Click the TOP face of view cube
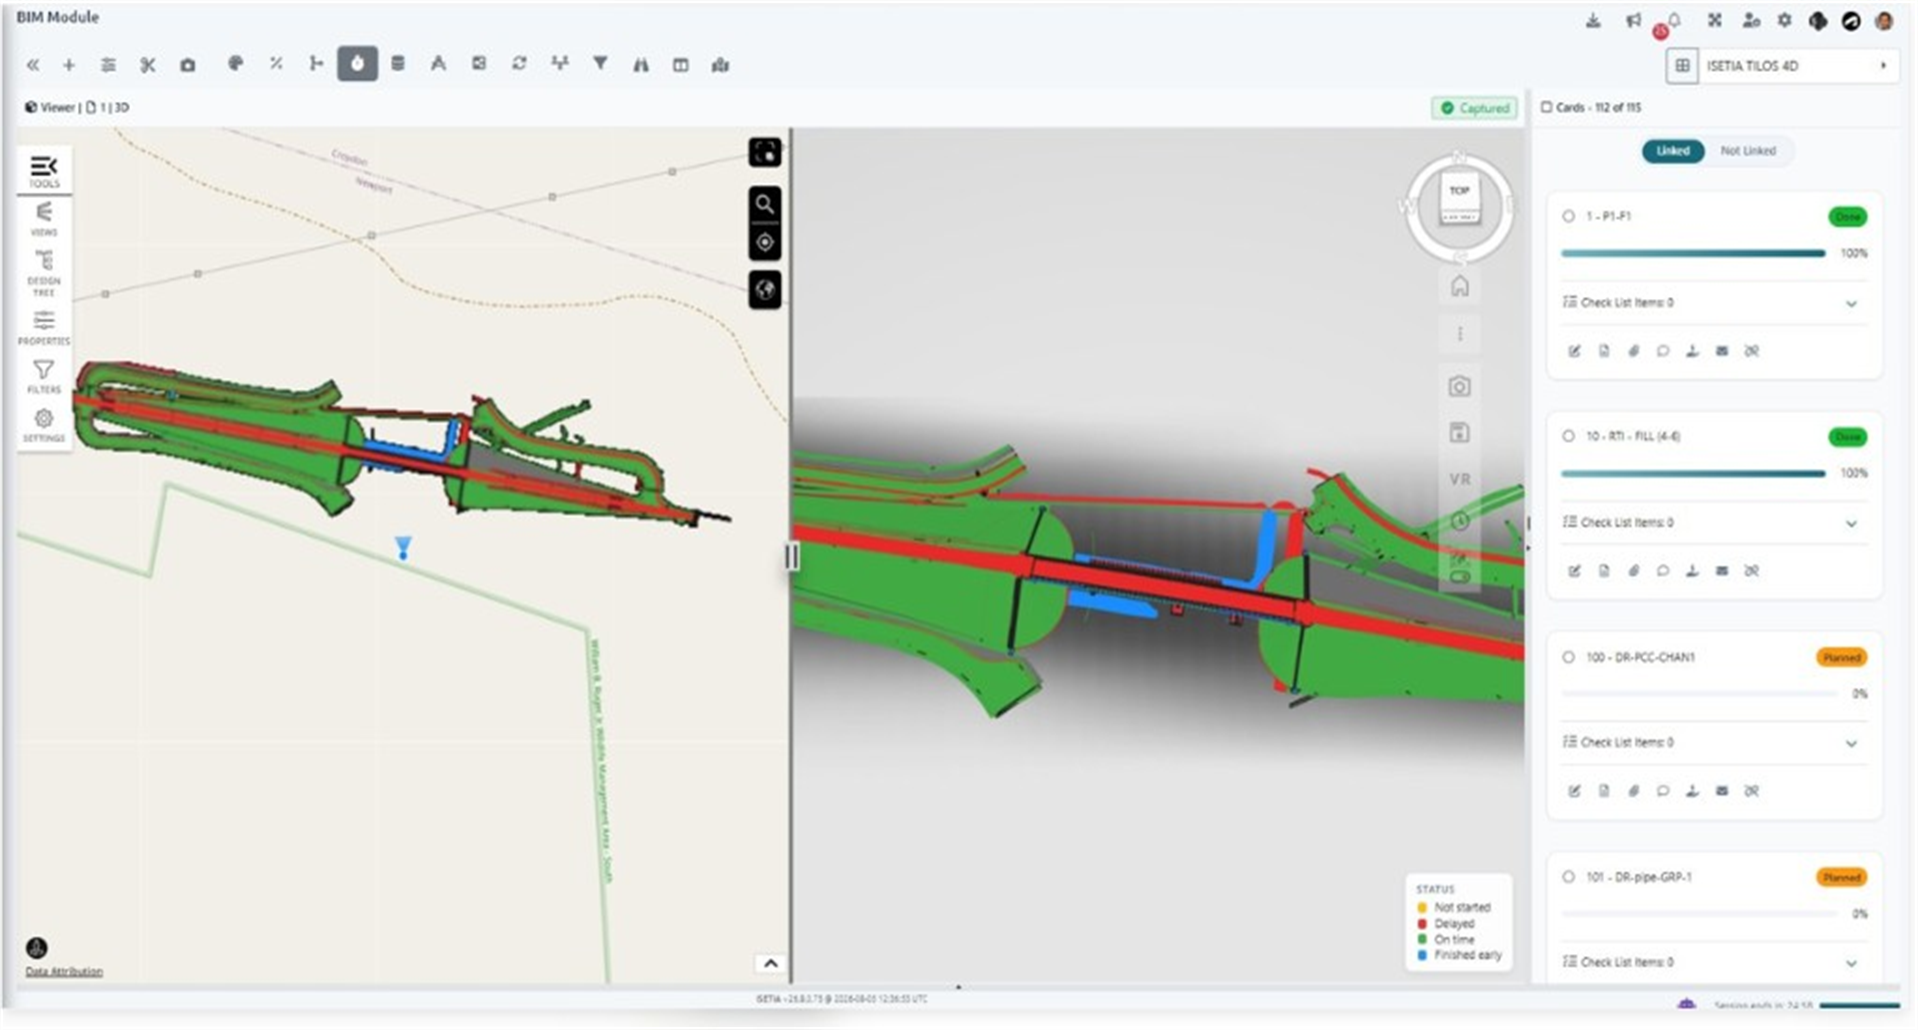Screen dimensions: 1918x1030 1459,191
